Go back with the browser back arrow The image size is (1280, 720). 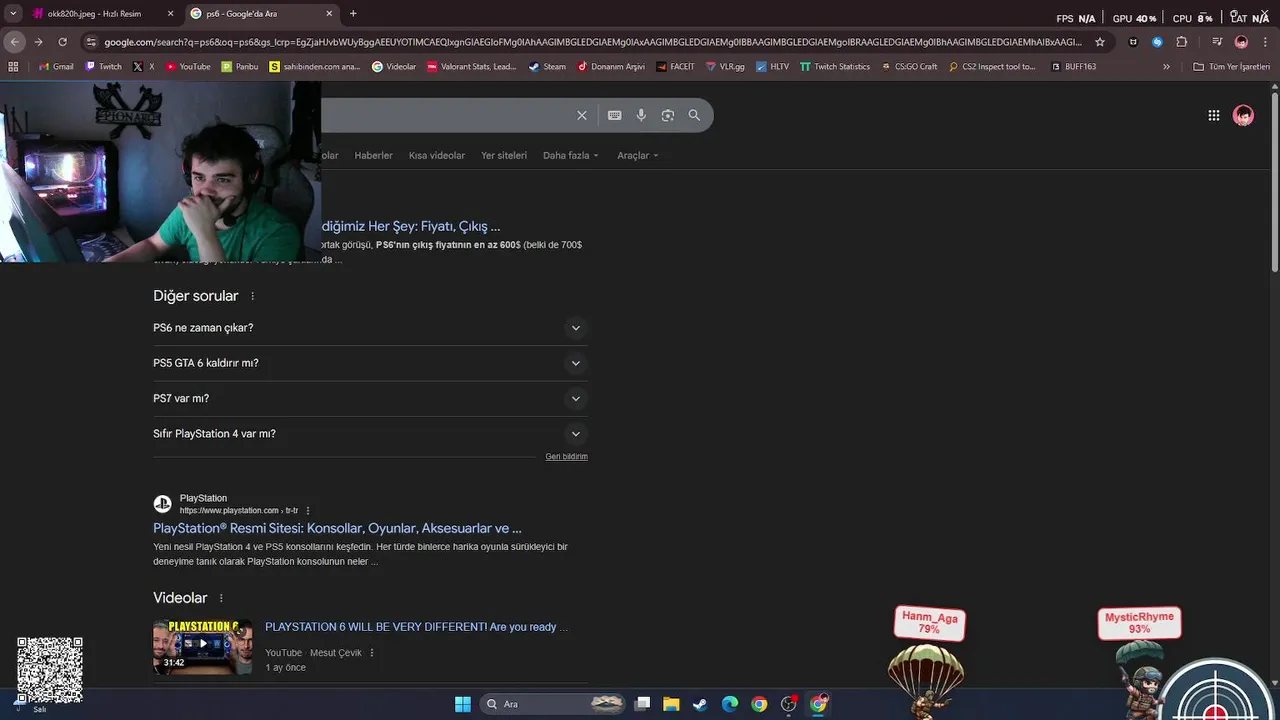[x=14, y=42]
